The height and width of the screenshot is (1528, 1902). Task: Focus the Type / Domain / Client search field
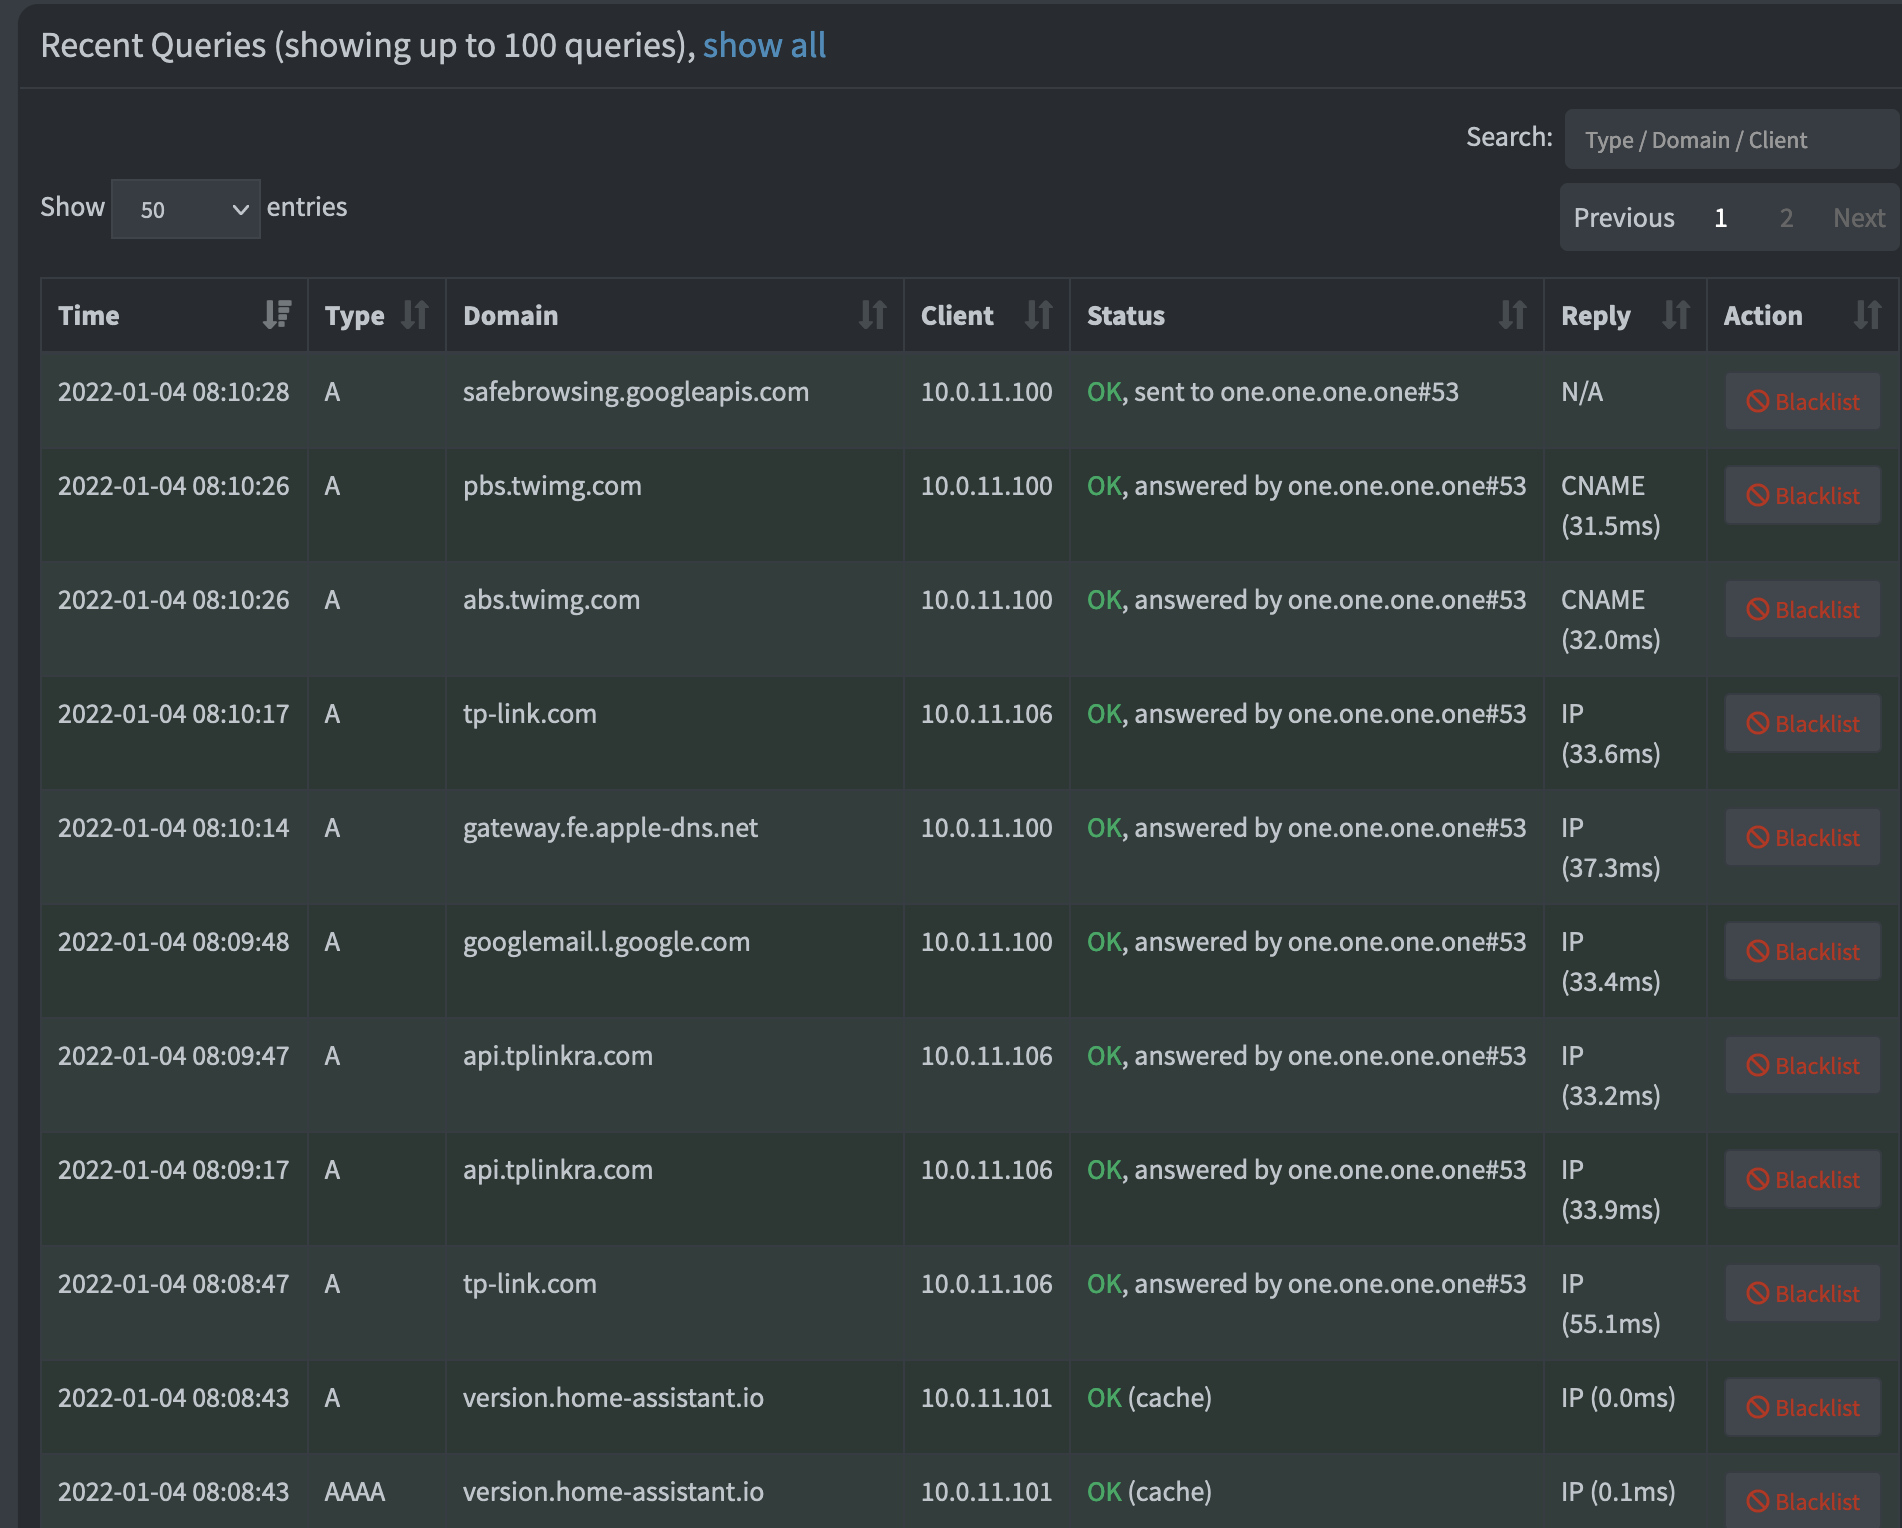pos(1732,140)
